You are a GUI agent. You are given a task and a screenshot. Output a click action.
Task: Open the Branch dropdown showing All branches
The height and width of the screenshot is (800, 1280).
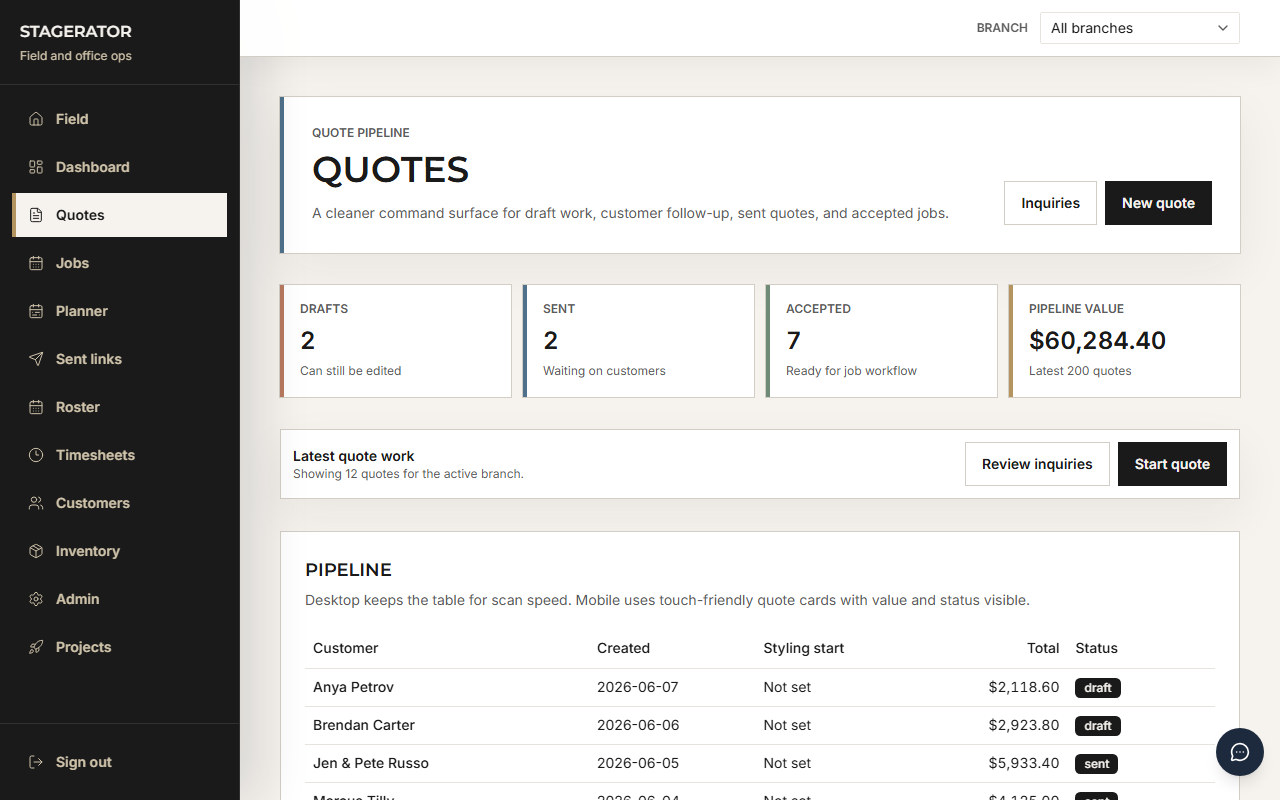[x=1140, y=28]
